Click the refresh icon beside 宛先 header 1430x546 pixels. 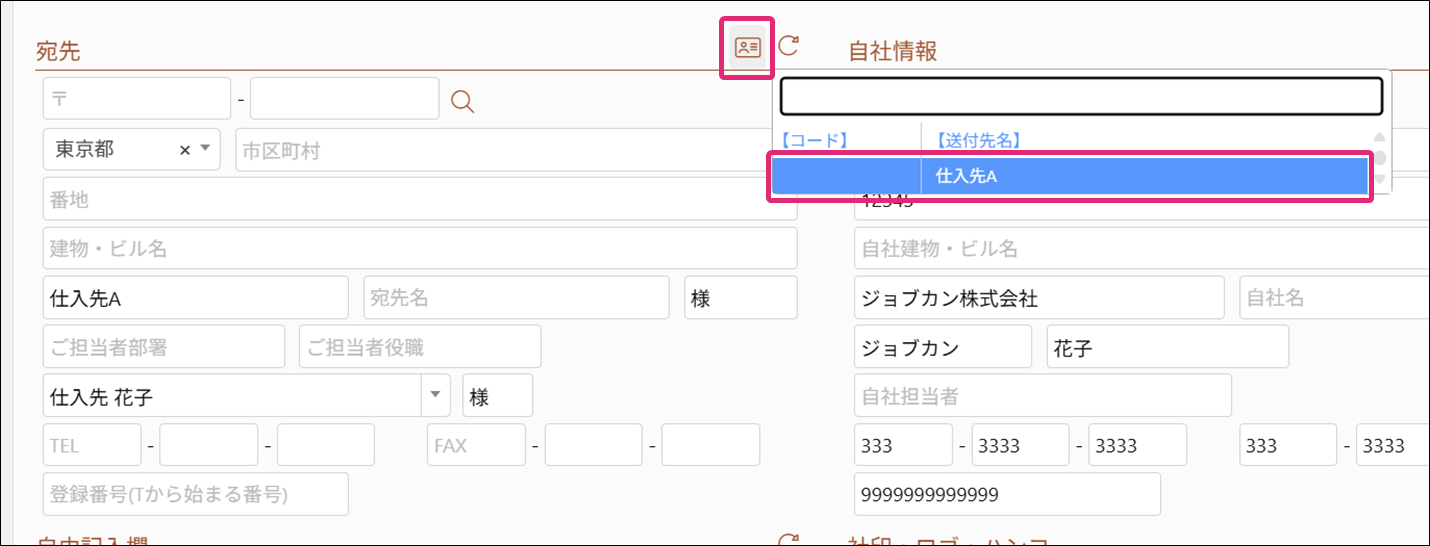pyautogui.click(x=789, y=46)
